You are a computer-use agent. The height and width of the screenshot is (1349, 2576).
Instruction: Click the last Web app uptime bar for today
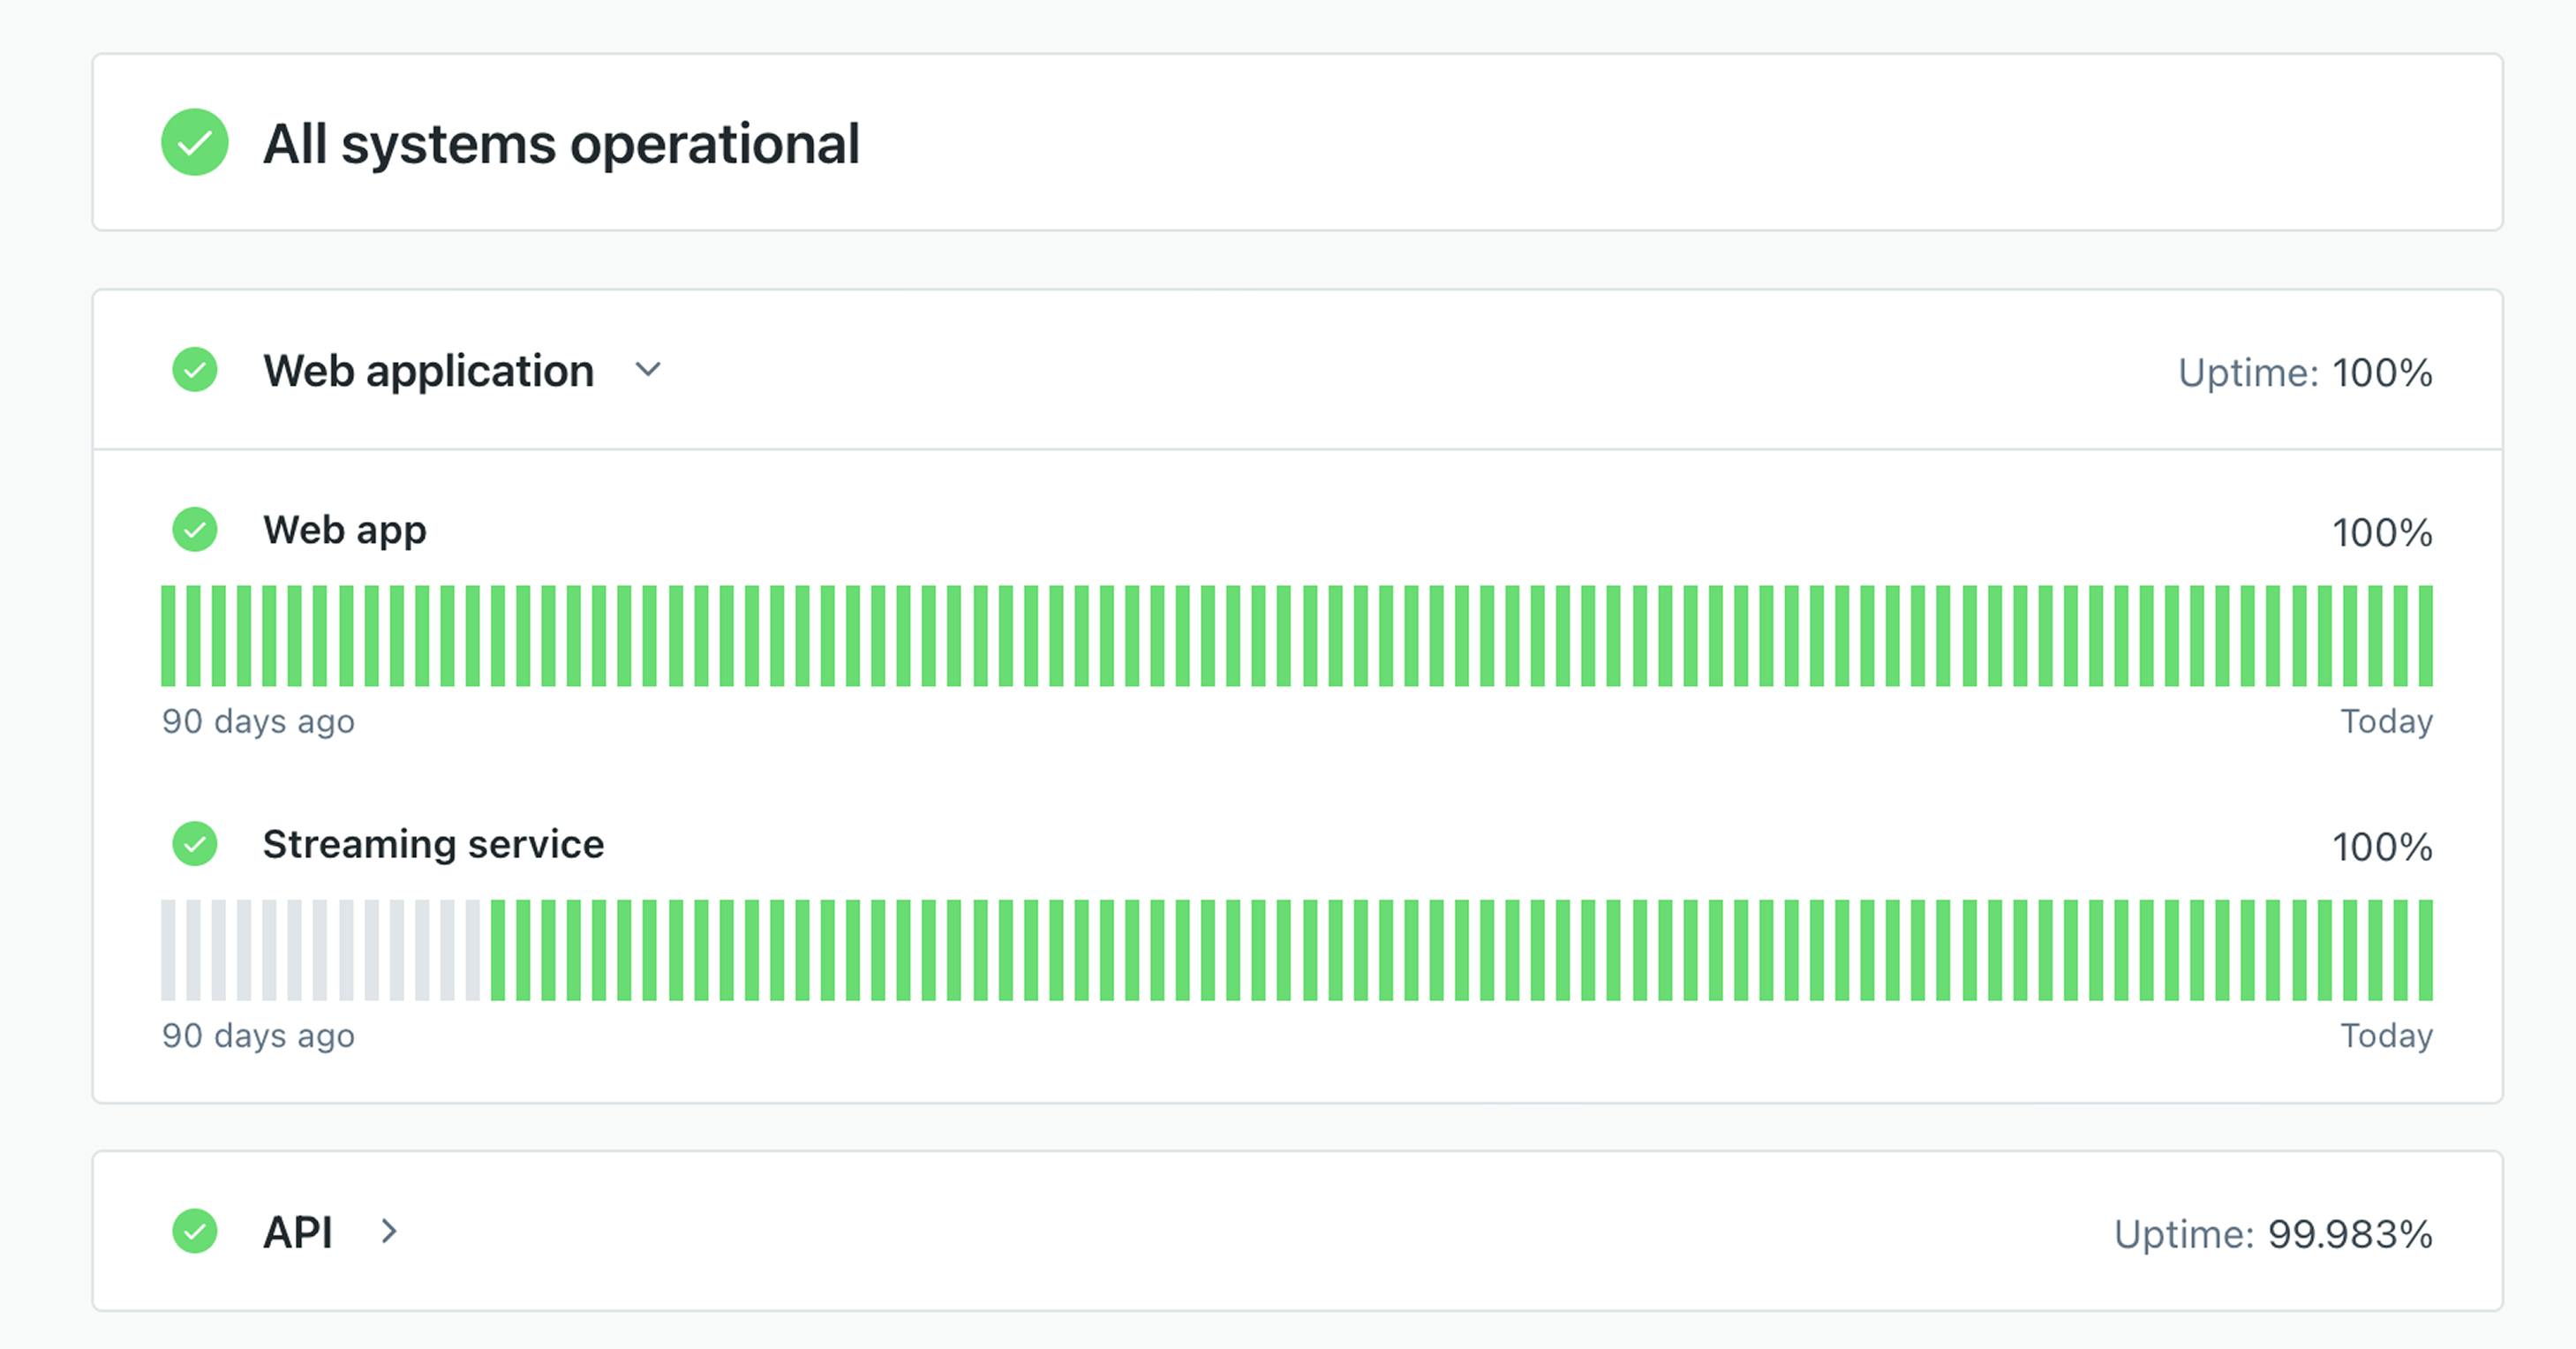pyautogui.click(x=2426, y=636)
